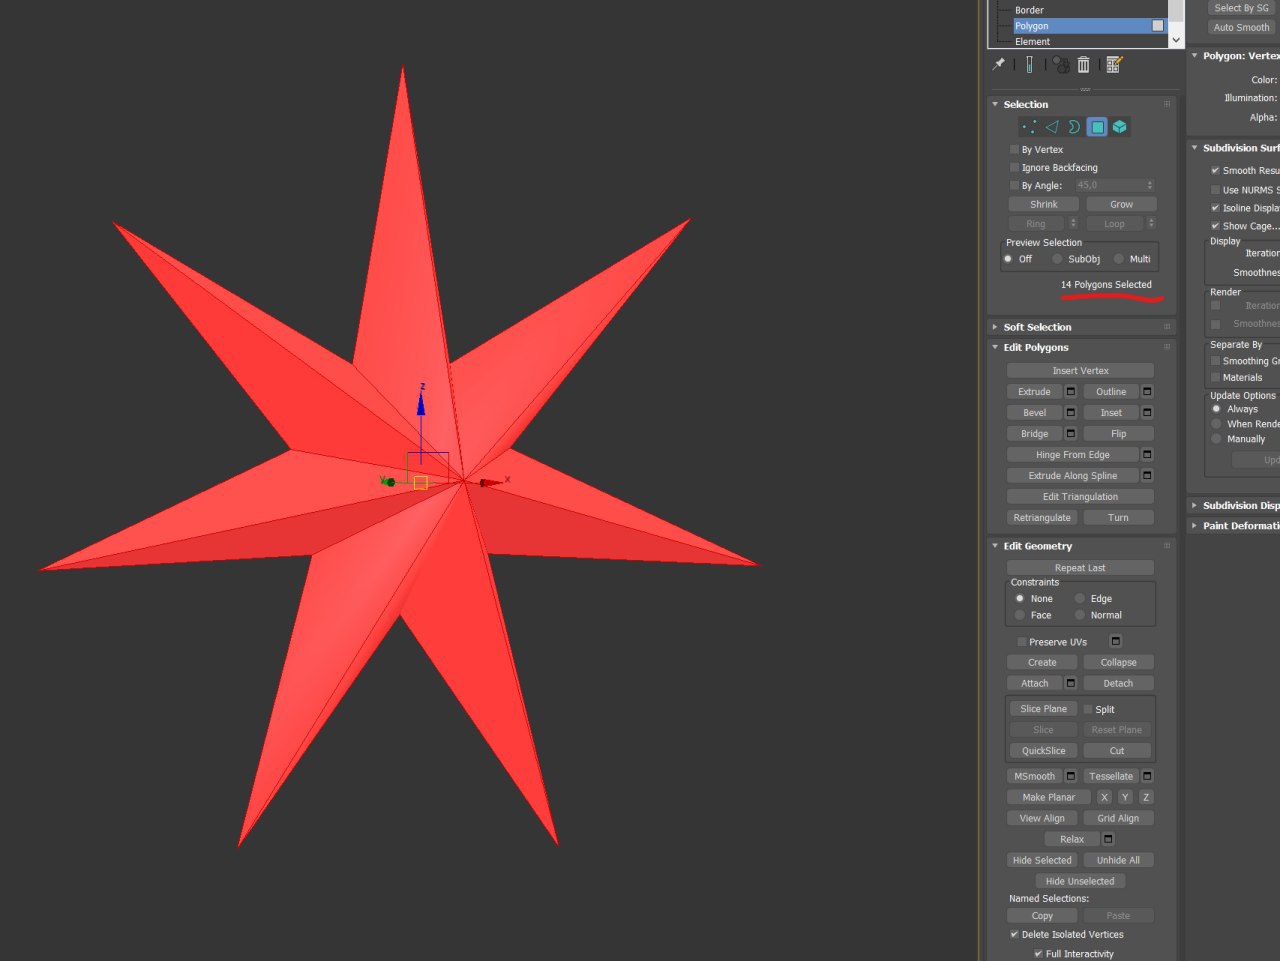
Task: Toggle Show End Result test-tube icon
Action: click(x=1029, y=64)
